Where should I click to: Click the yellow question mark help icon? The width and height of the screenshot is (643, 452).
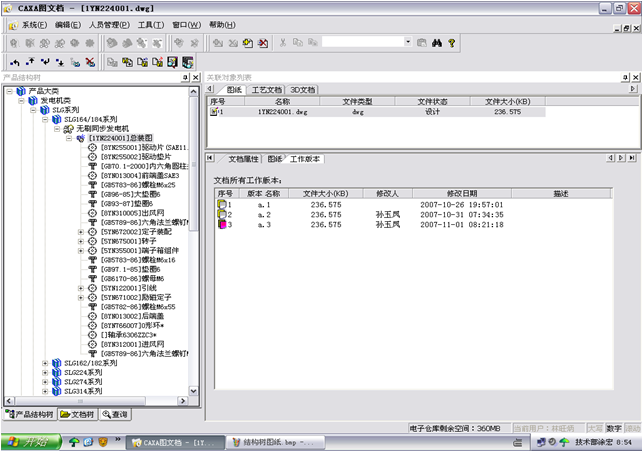click(x=452, y=43)
